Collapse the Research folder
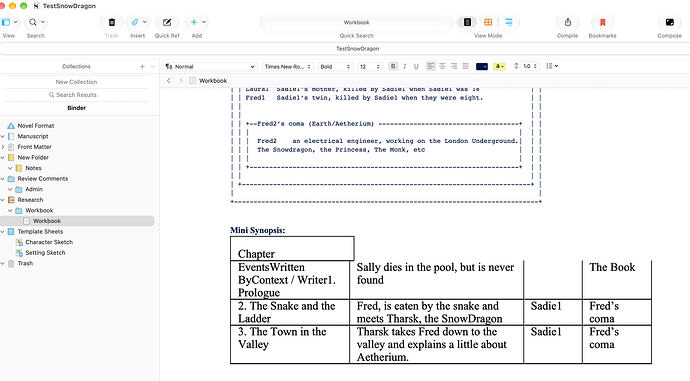The width and height of the screenshot is (690, 381). [x=3, y=200]
